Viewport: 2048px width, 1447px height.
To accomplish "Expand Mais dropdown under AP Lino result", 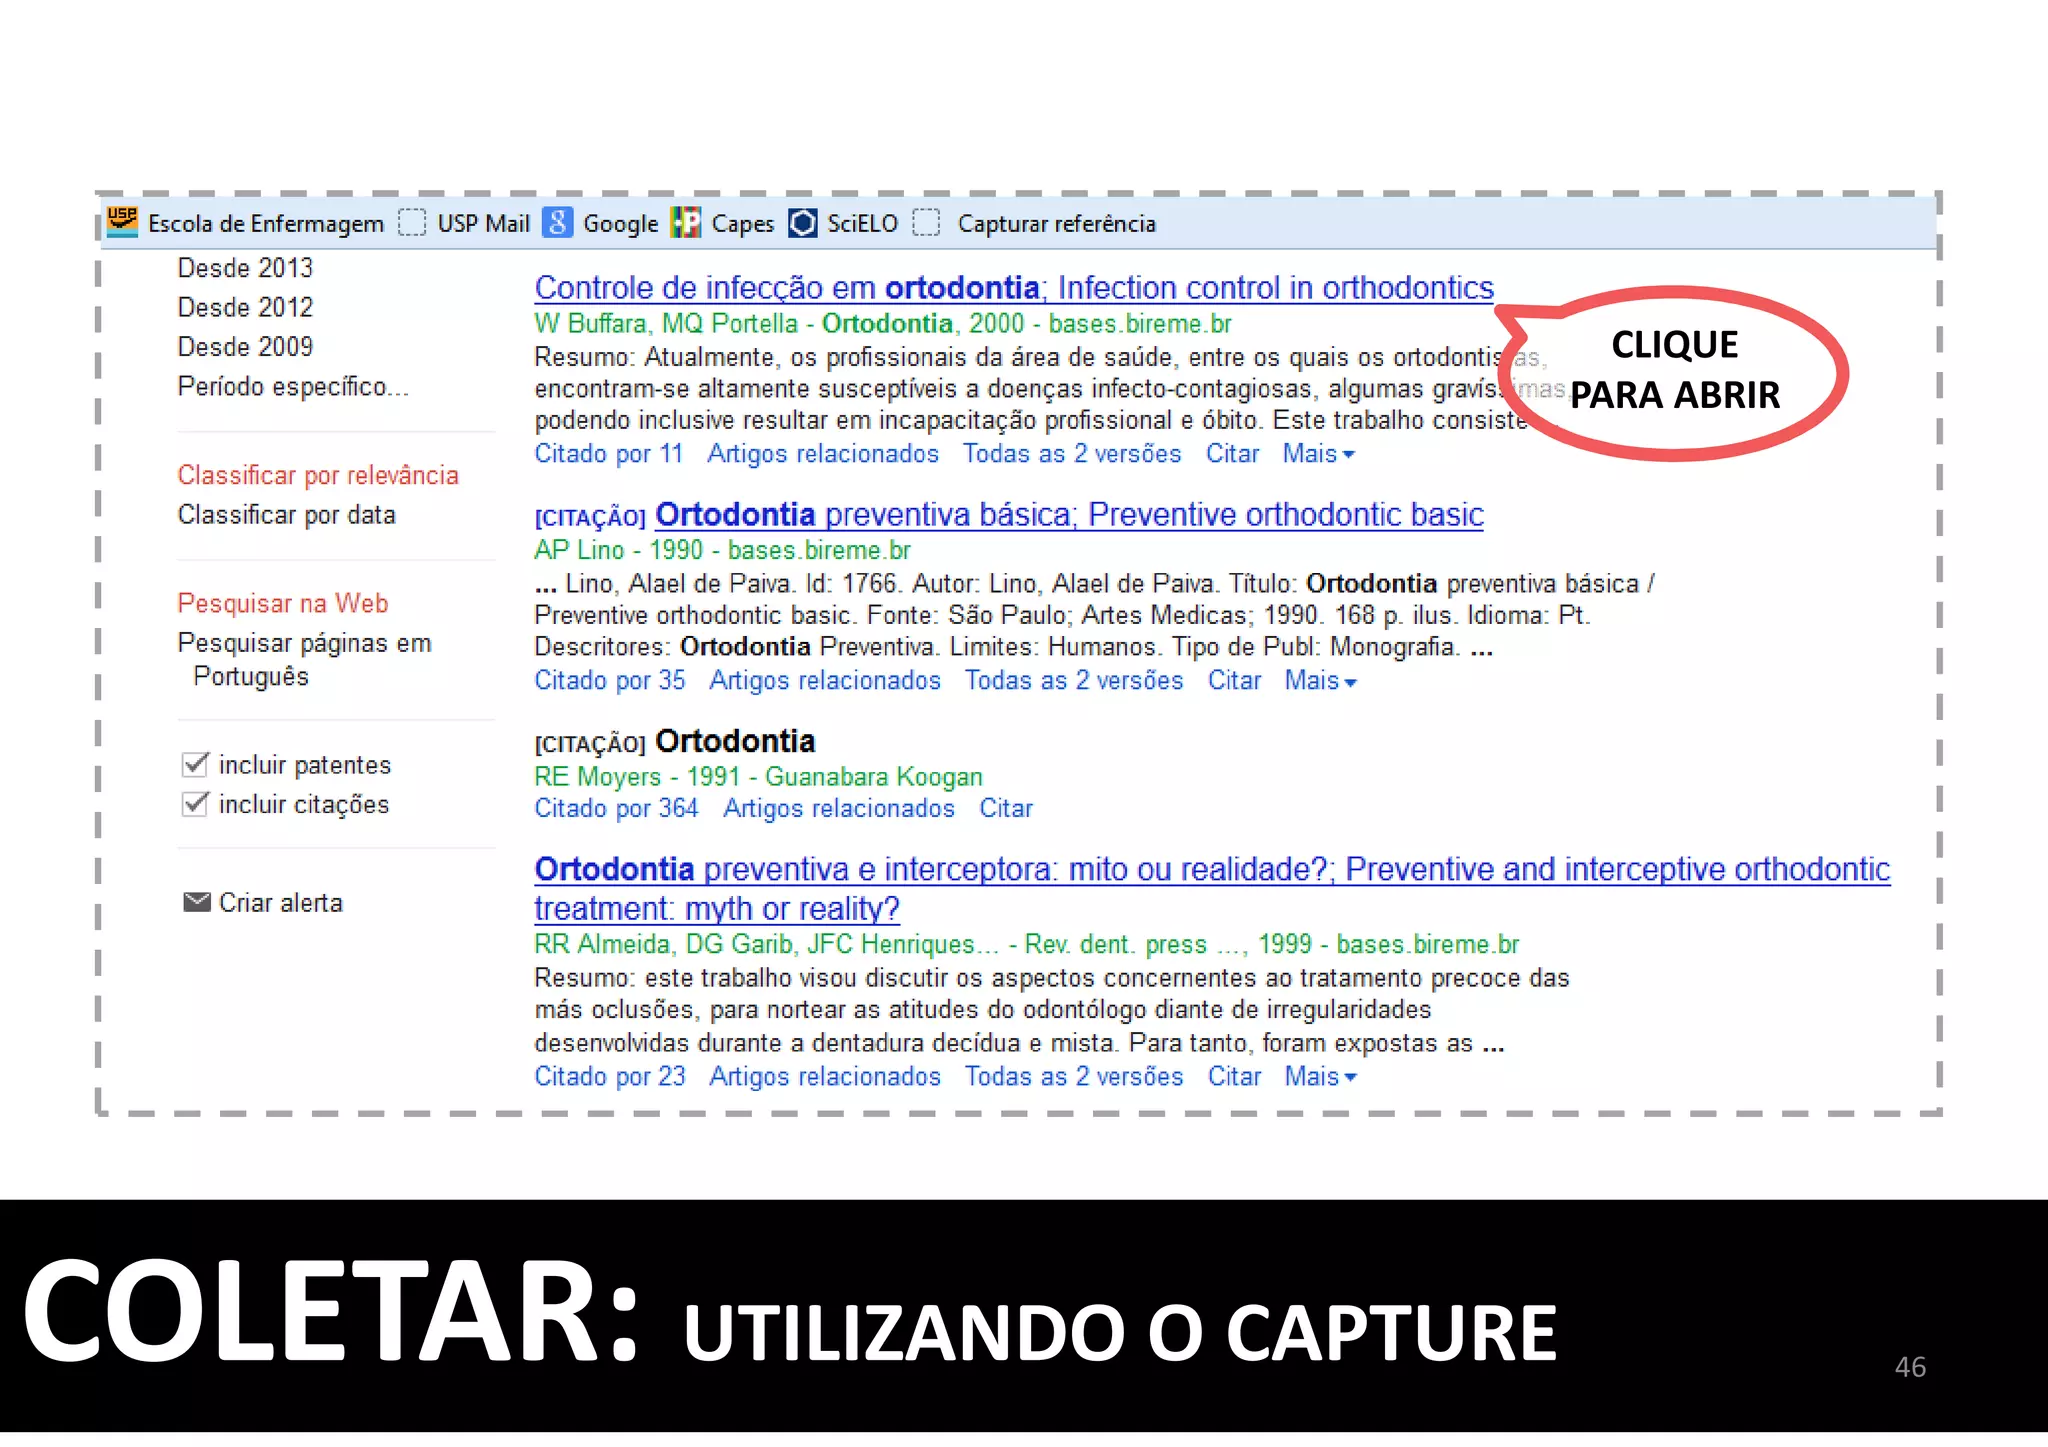I will (x=1320, y=681).
